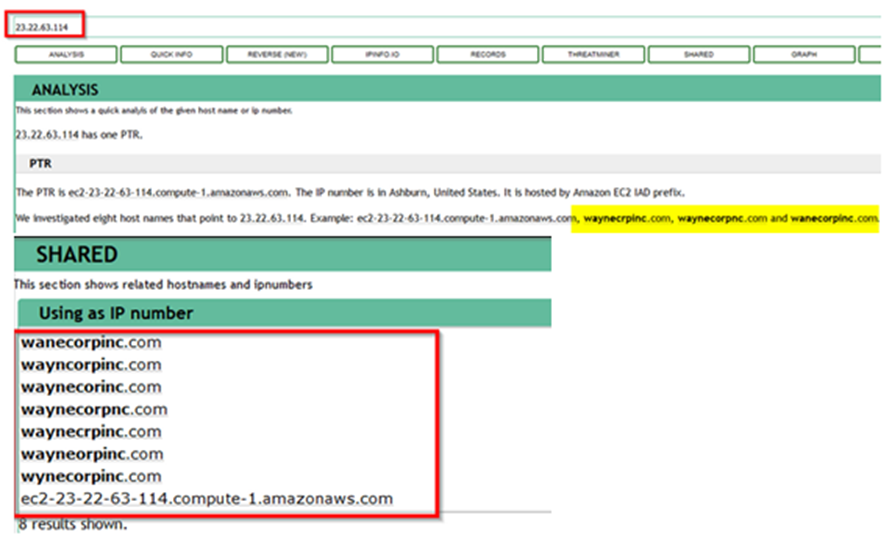Click the PTR hostname in 'The PTR is ec2-23-22-63-114...' sentence
Image resolution: width=892 pixels, height=552 pixels.
[179, 192]
